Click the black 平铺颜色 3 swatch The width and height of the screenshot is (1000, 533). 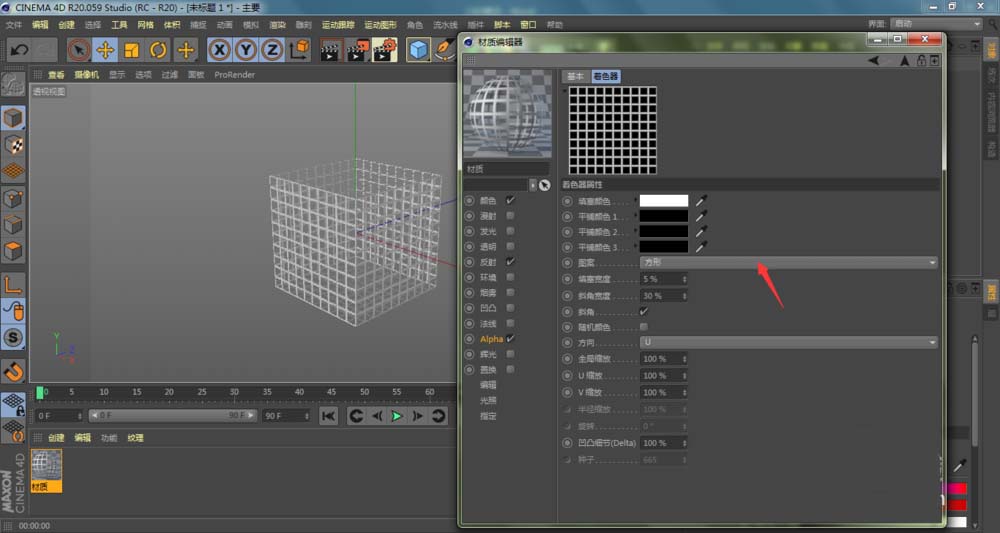(x=664, y=247)
